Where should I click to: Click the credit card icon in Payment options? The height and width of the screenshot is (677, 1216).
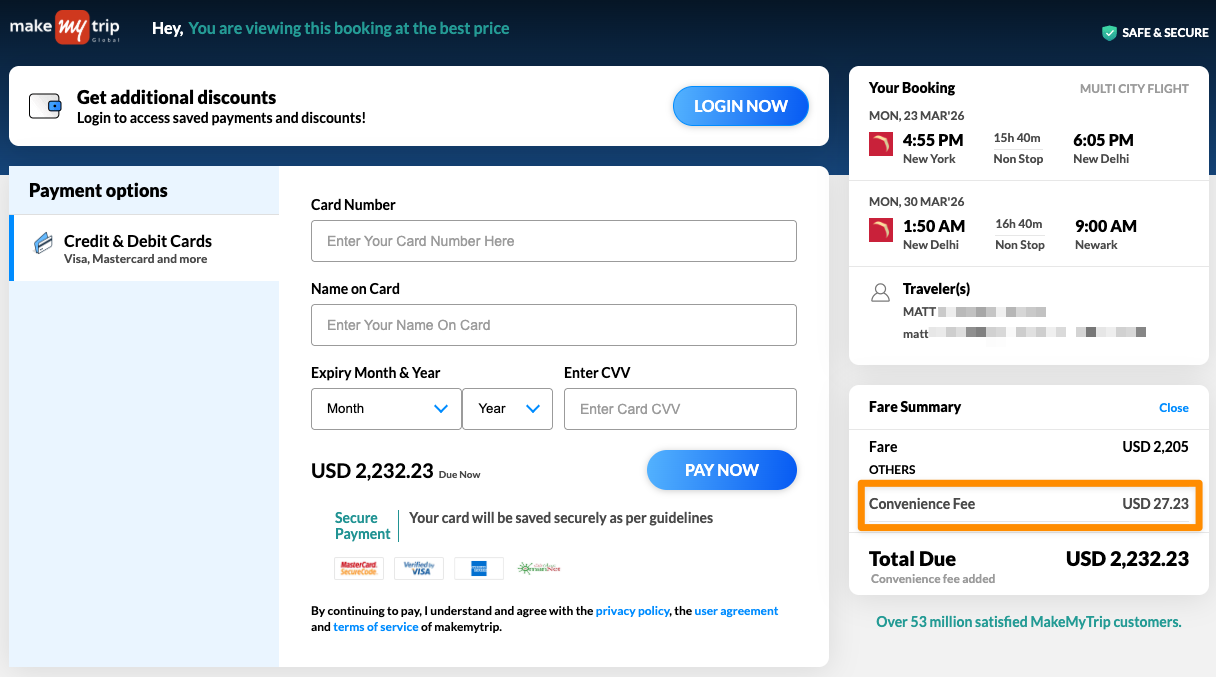coord(43,242)
